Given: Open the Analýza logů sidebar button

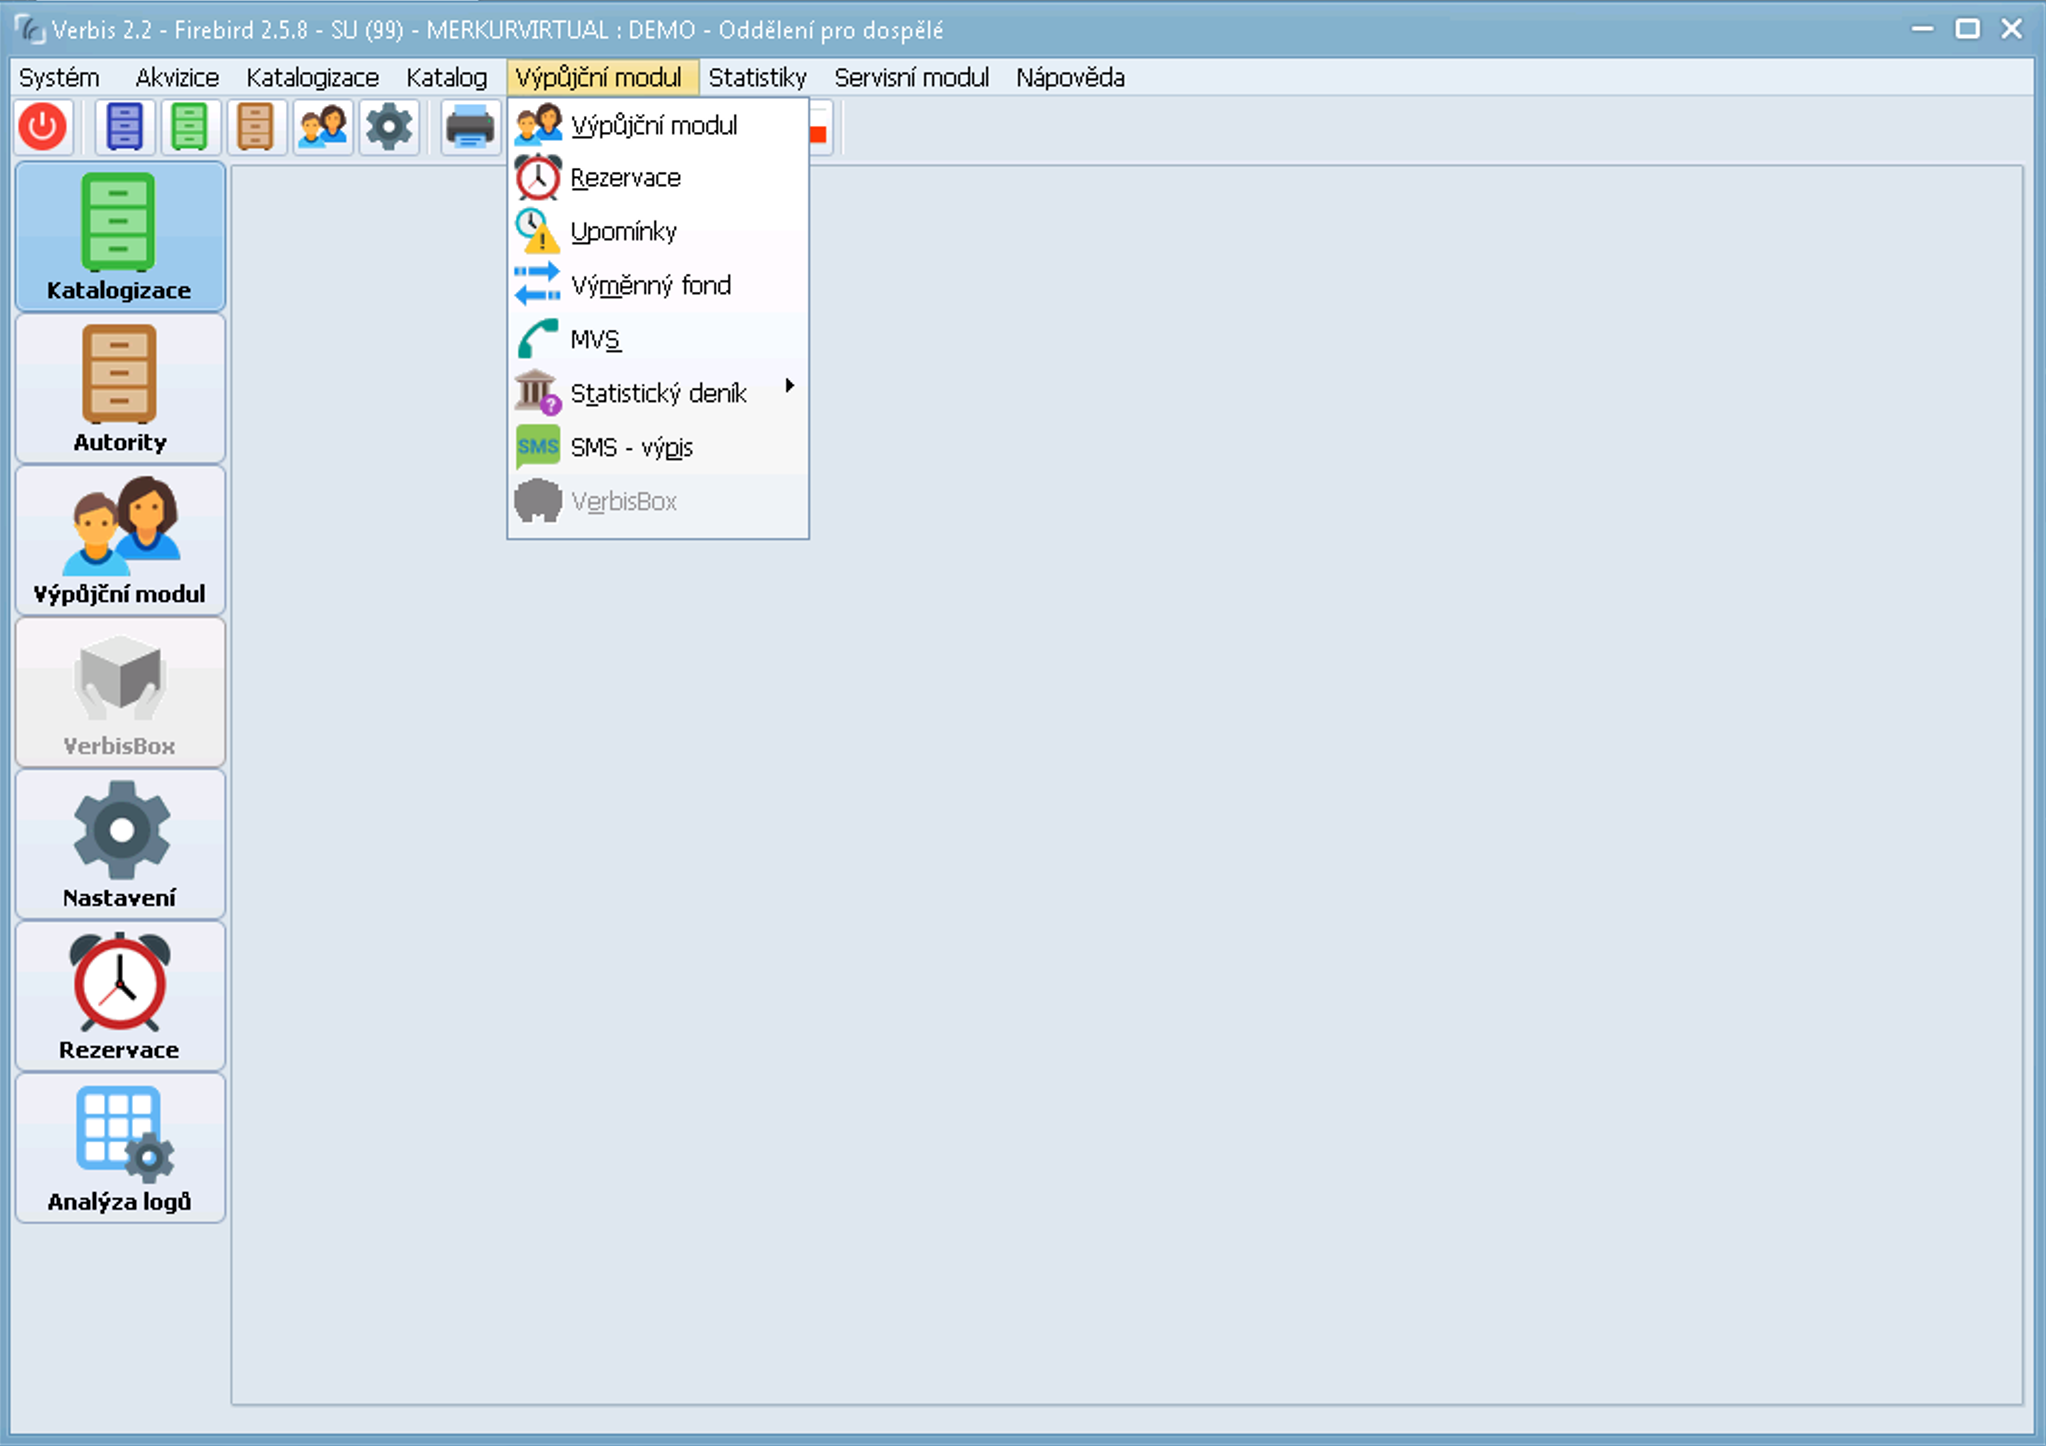Looking at the screenshot, I should 120,1148.
